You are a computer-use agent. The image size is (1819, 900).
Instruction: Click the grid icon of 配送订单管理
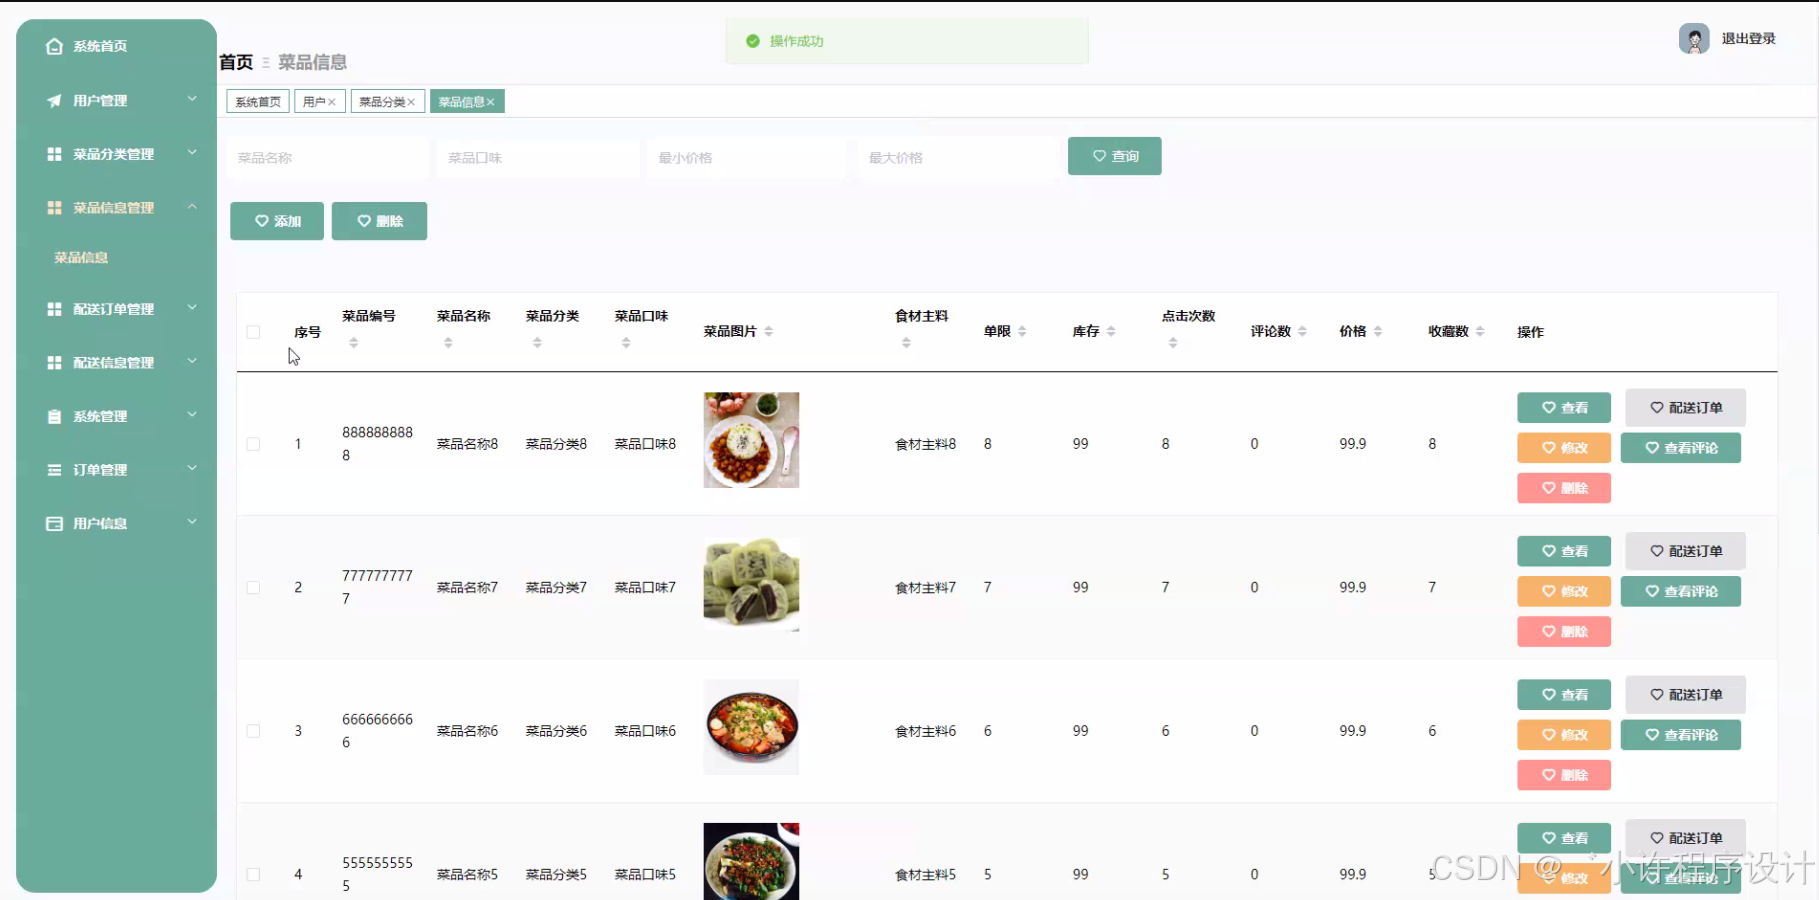point(54,309)
